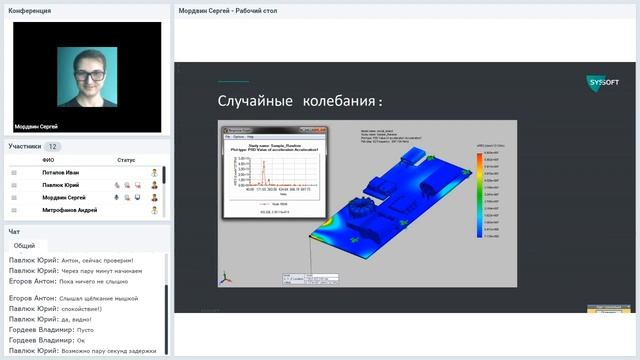Click the slide title 'Случайные колебания:'
640x360 pixels.
point(300,101)
